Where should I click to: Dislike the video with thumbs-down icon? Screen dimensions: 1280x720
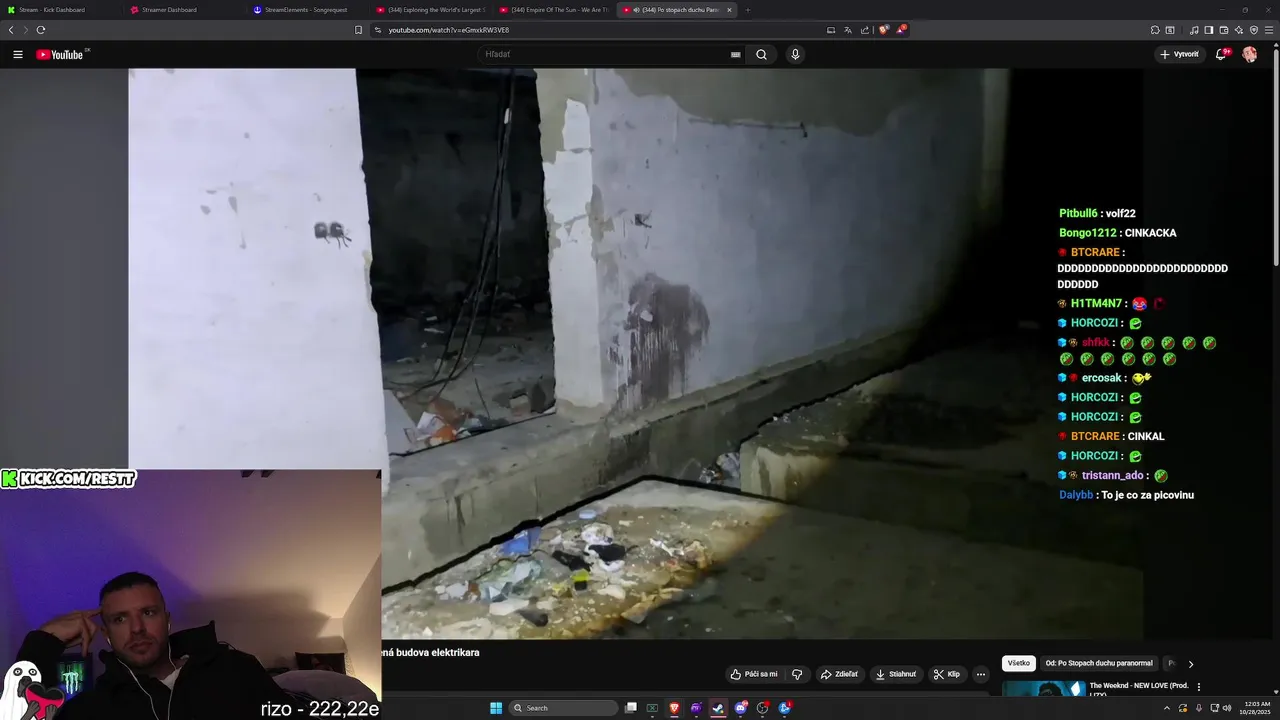[797, 674]
